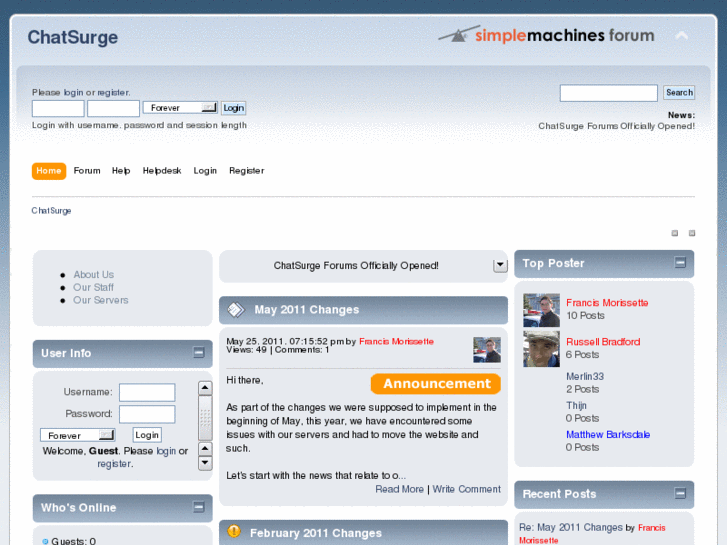Viewport: 727px width, 545px height.
Task: Open the About Us link
Action: pyautogui.click(x=93, y=275)
